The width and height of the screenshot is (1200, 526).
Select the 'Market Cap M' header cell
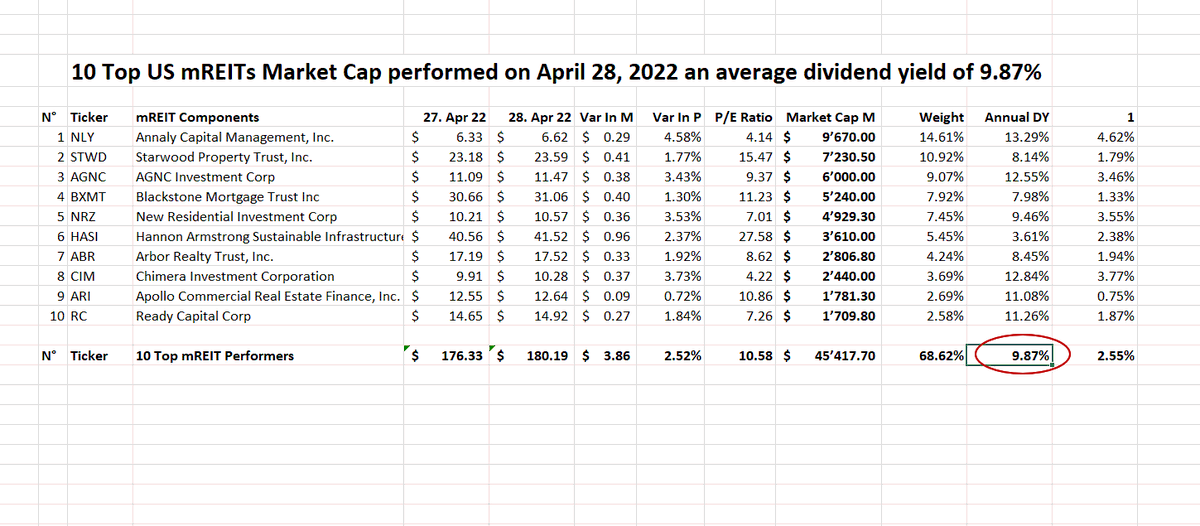[x=832, y=117]
